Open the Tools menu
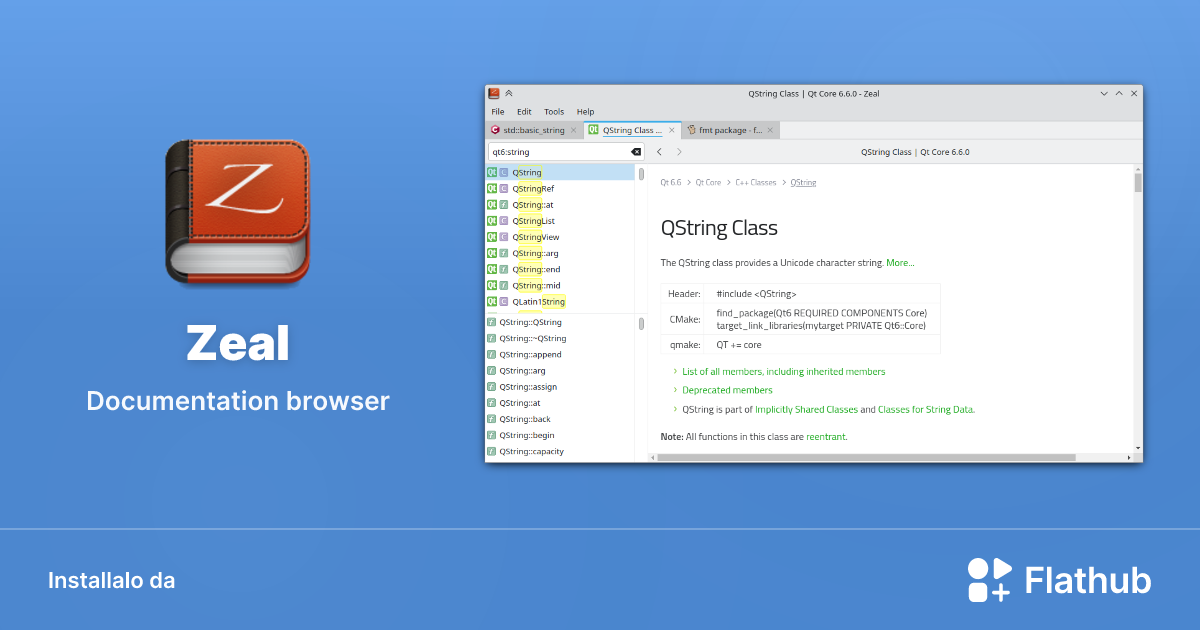The height and width of the screenshot is (630, 1200). pyautogui.click(x=554, y=112)
